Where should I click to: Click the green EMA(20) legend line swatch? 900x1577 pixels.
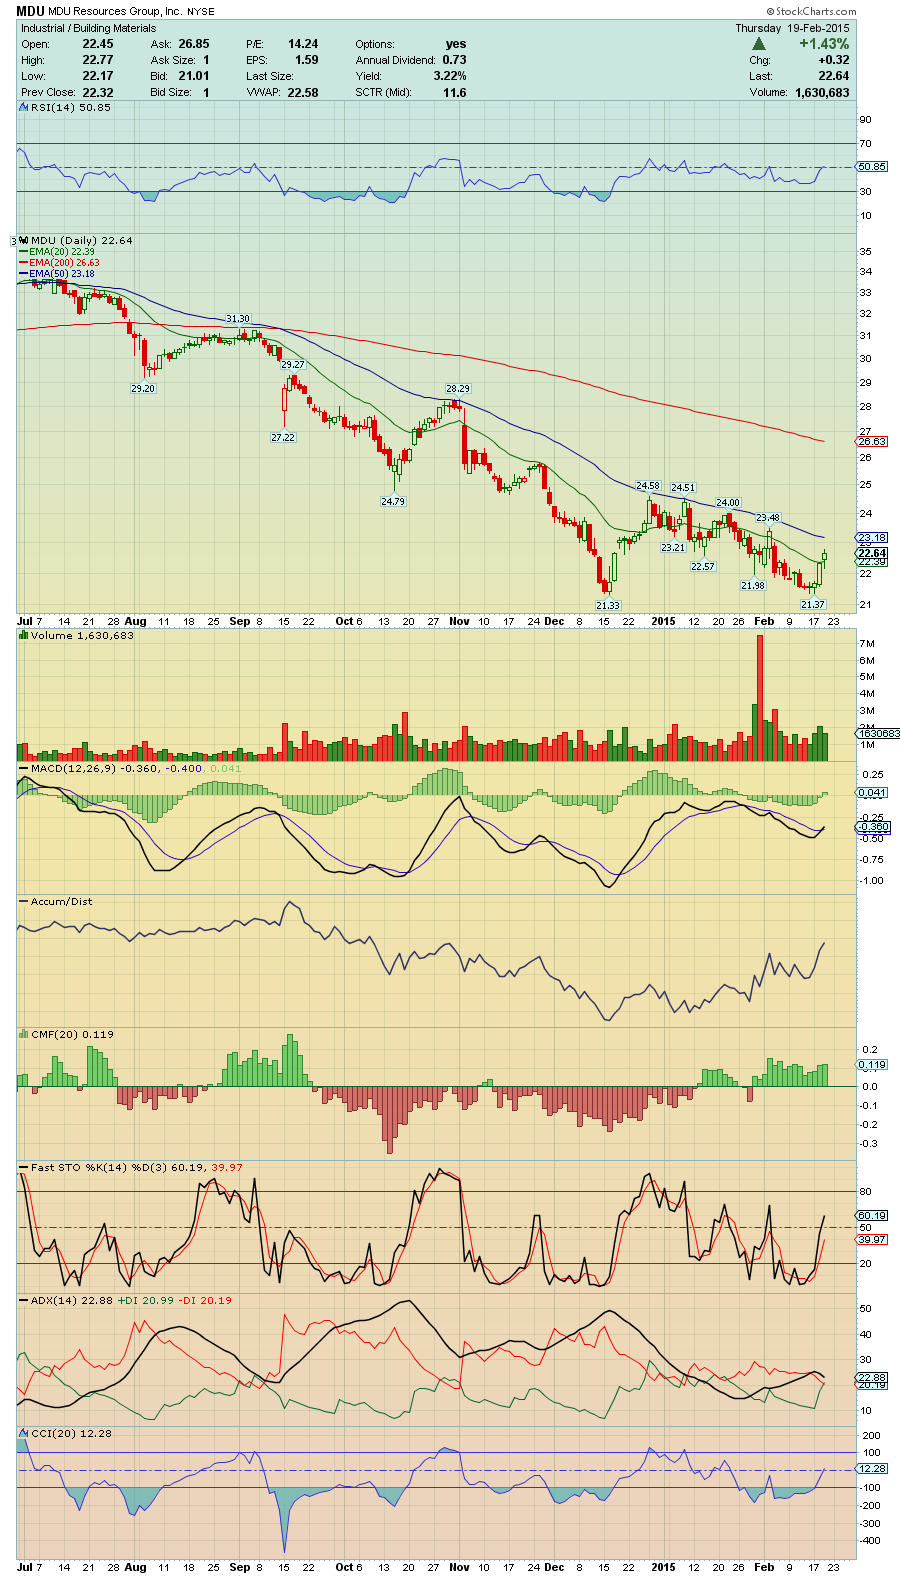tap(24, 252)
